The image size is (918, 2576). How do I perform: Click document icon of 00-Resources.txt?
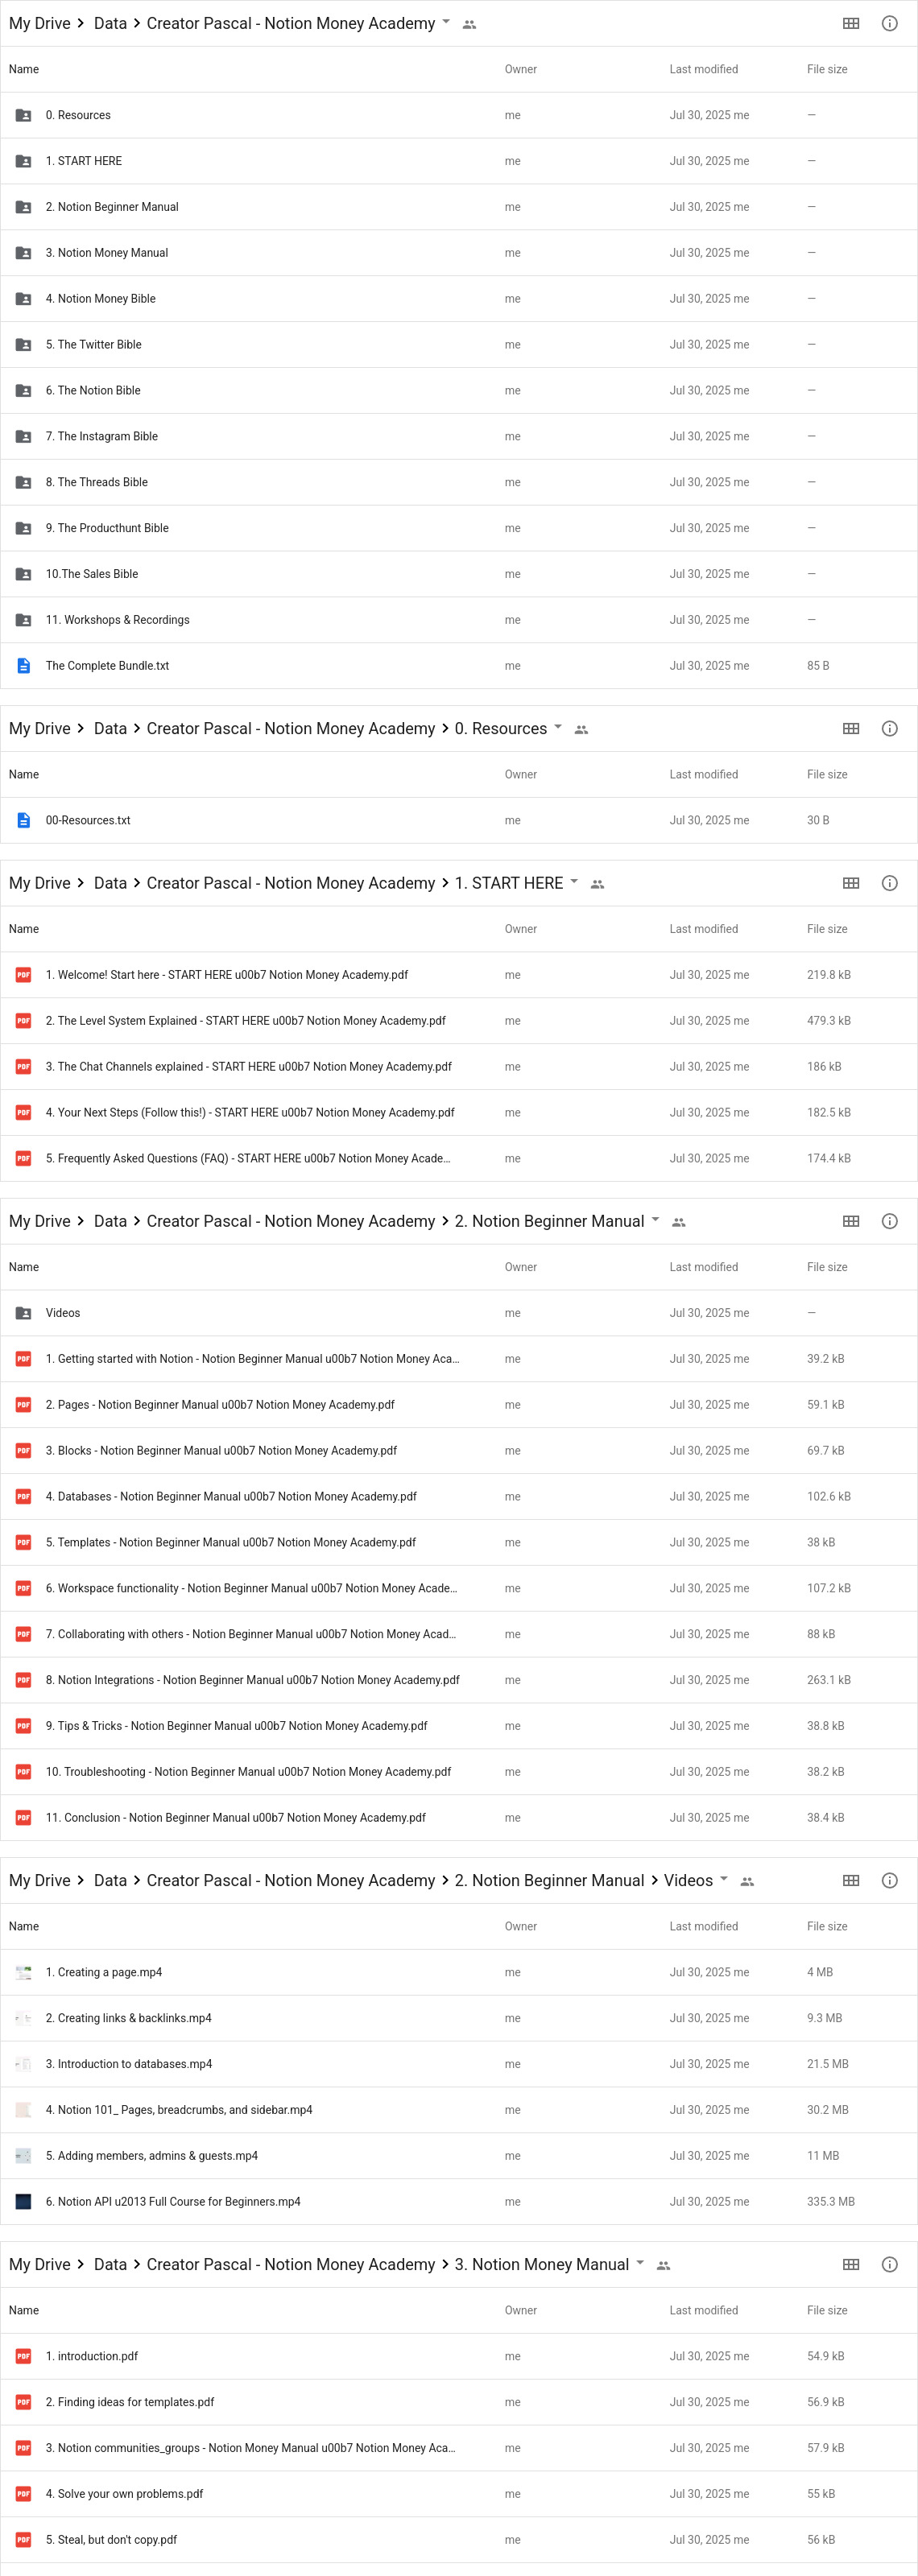(23, 821)
